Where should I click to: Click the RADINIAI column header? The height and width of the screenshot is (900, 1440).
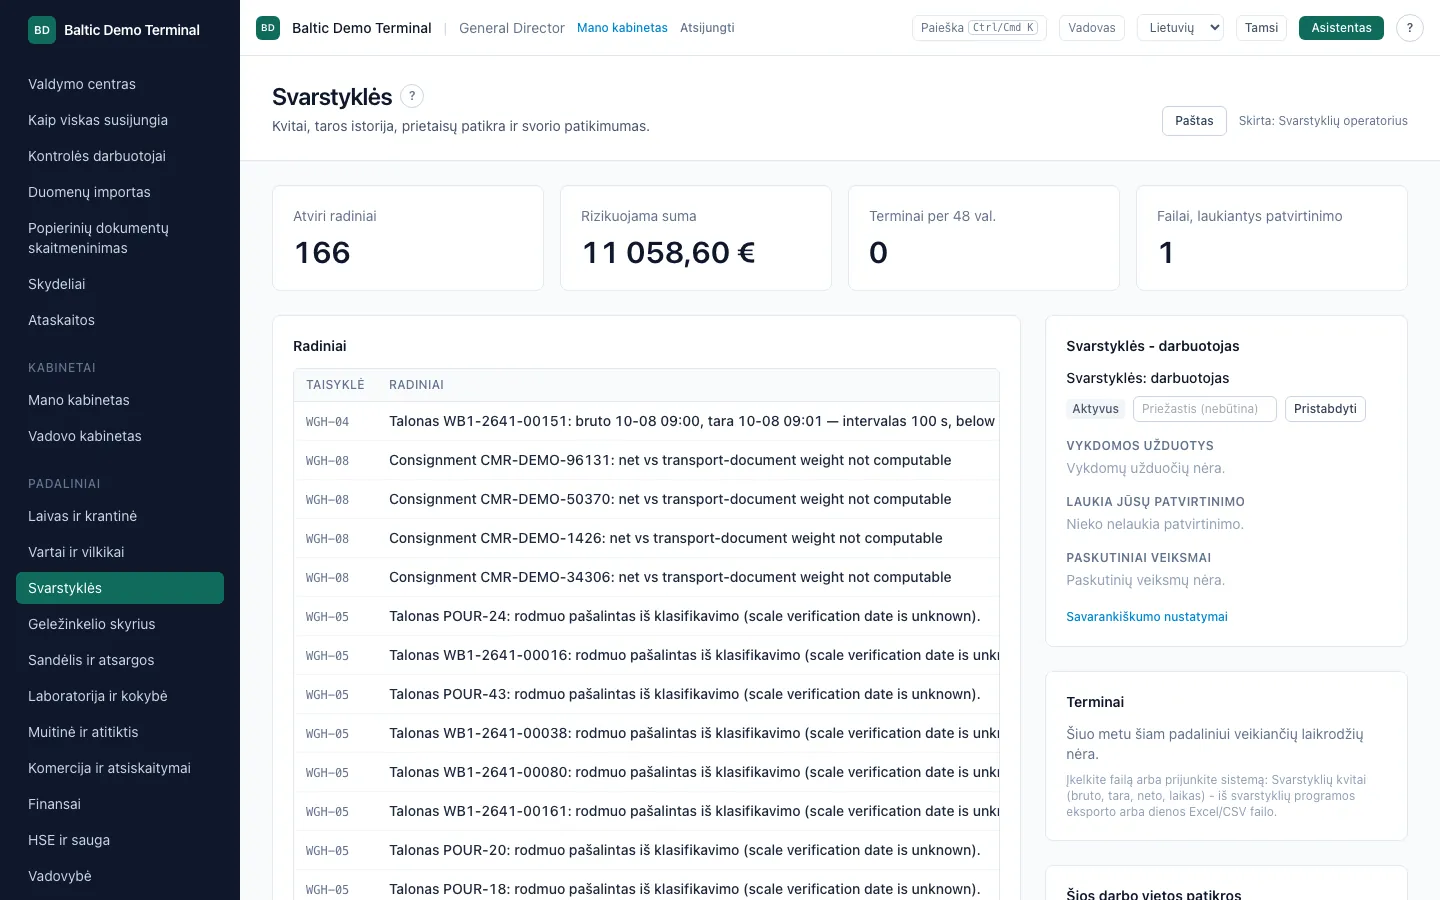[416, 385]
